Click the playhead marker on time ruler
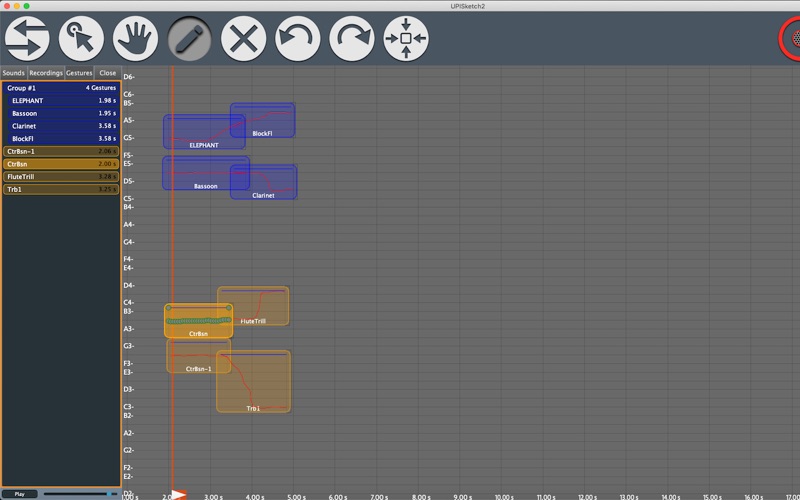Image resolution: width=800 pixels, height=500 pixels. click(179, 494)
